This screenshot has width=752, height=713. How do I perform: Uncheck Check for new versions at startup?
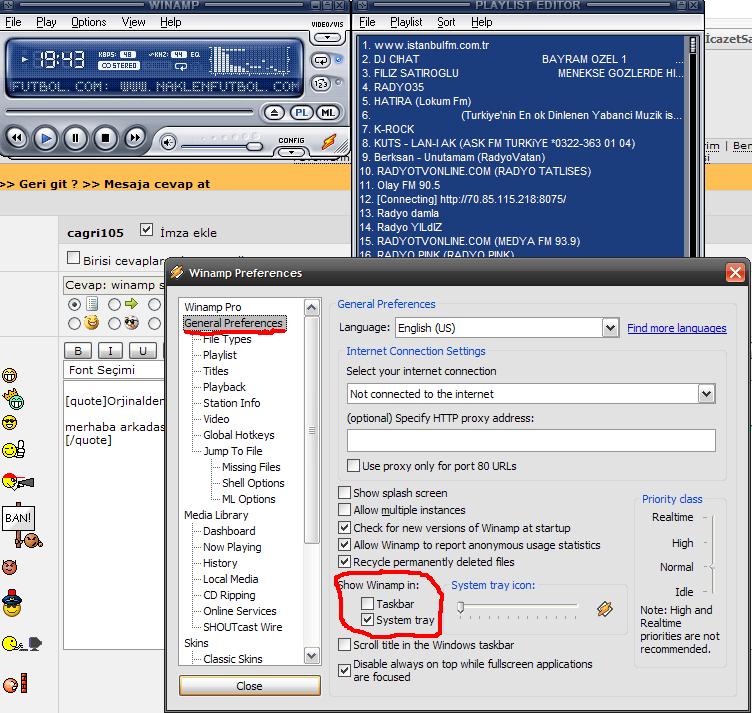pos(344,527)
